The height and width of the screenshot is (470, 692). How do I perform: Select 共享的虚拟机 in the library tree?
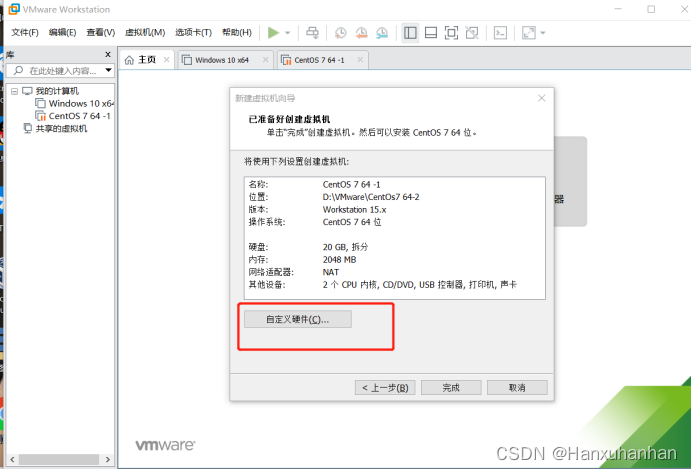point(61,128)
